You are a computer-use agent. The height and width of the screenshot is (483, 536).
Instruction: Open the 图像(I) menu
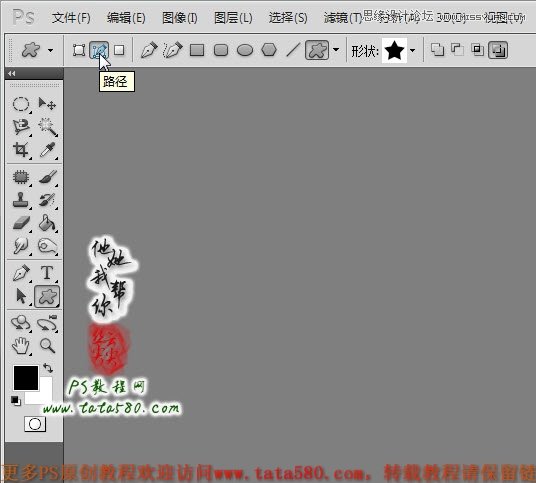pos(180,17)
